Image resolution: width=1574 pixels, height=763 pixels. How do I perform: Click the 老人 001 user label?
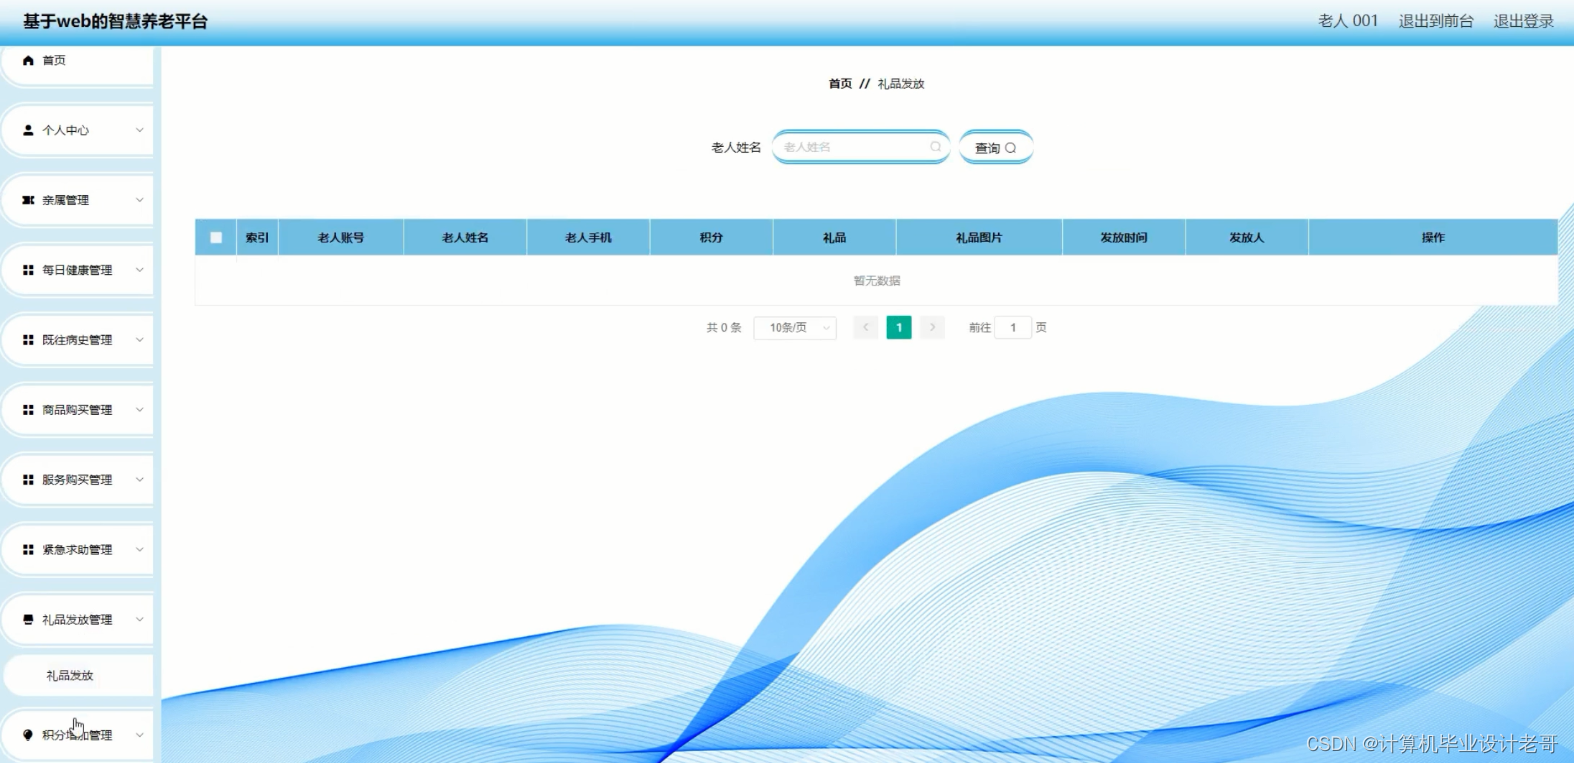click(1348, 21)
